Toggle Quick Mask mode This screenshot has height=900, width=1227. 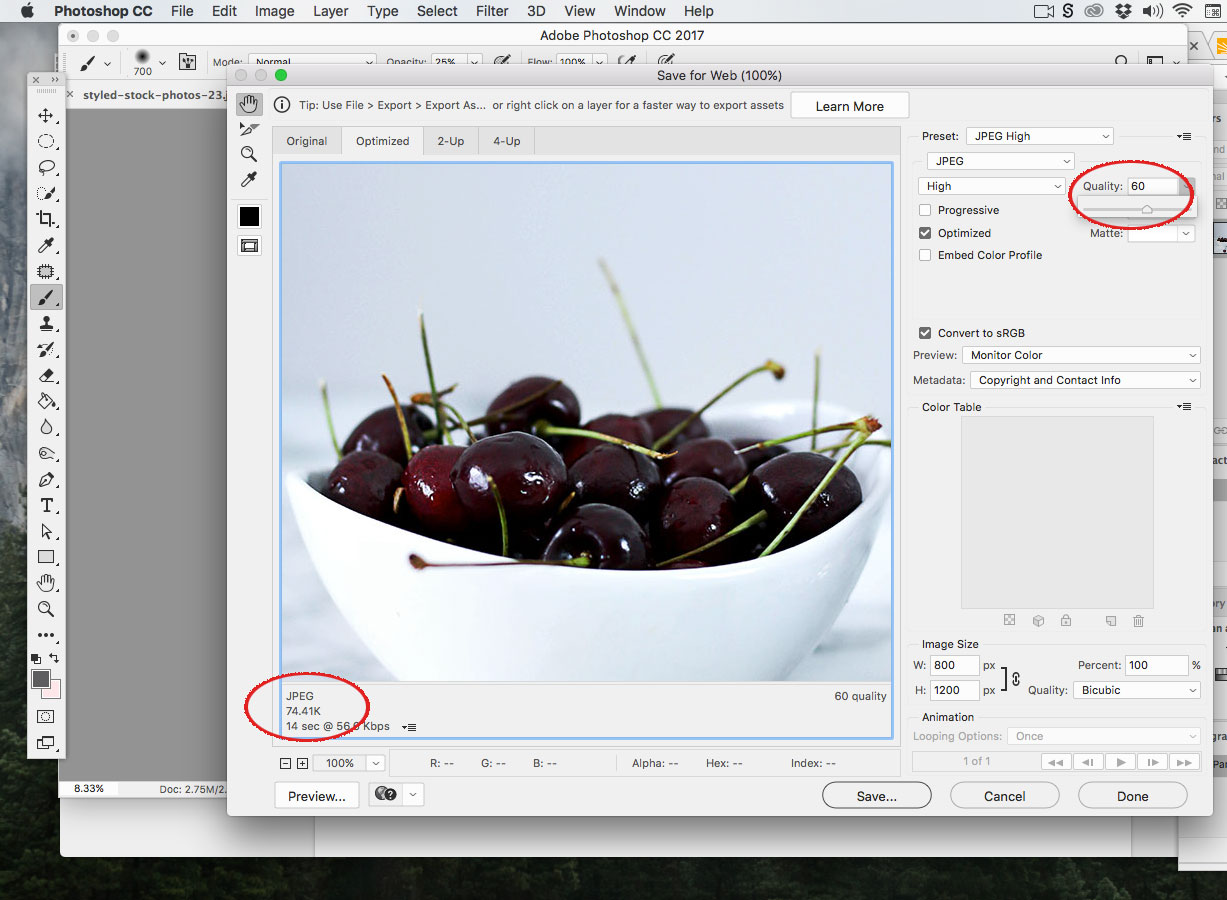(x=46, y=717)
